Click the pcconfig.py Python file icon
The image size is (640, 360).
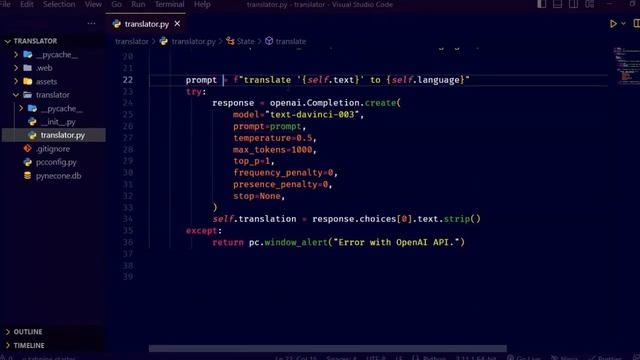pos(27,162)
